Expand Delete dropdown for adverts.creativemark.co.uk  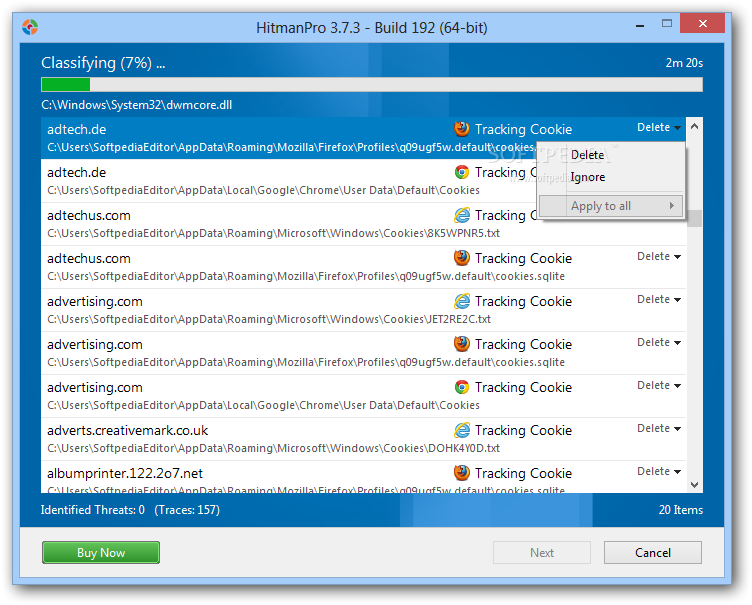point(658,428)
